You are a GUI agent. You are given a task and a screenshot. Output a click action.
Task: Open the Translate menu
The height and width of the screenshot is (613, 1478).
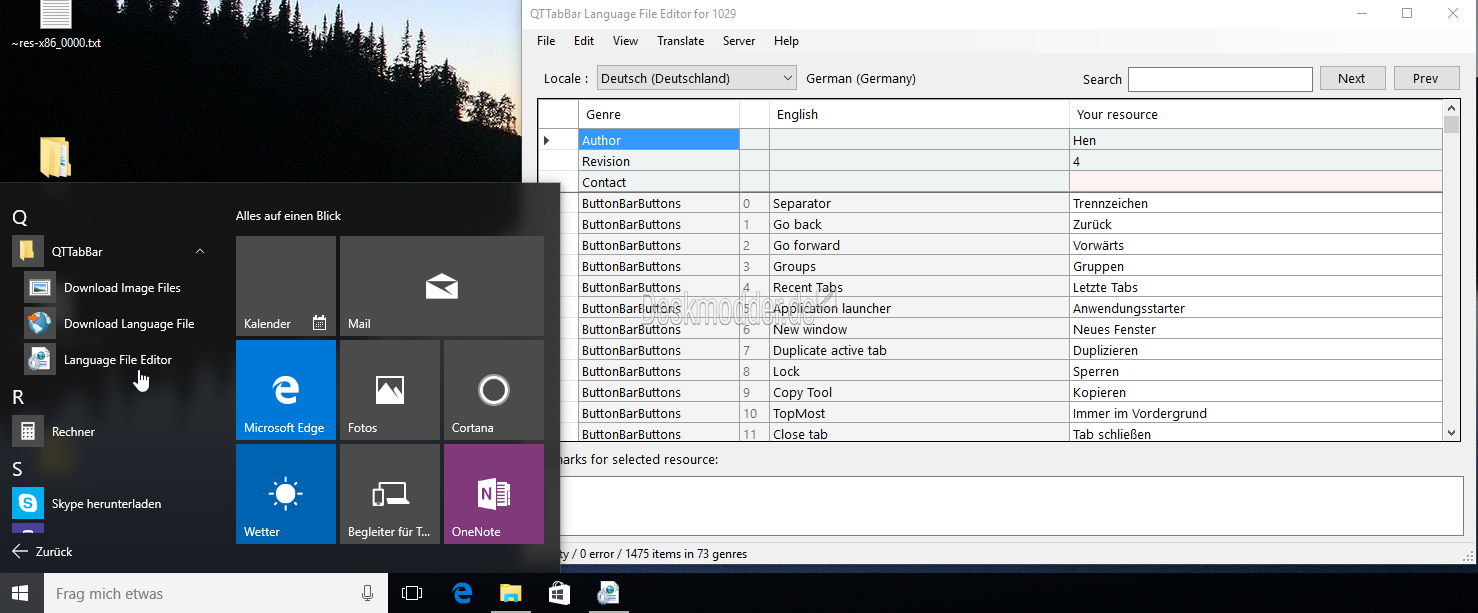[x=680, y=41]
